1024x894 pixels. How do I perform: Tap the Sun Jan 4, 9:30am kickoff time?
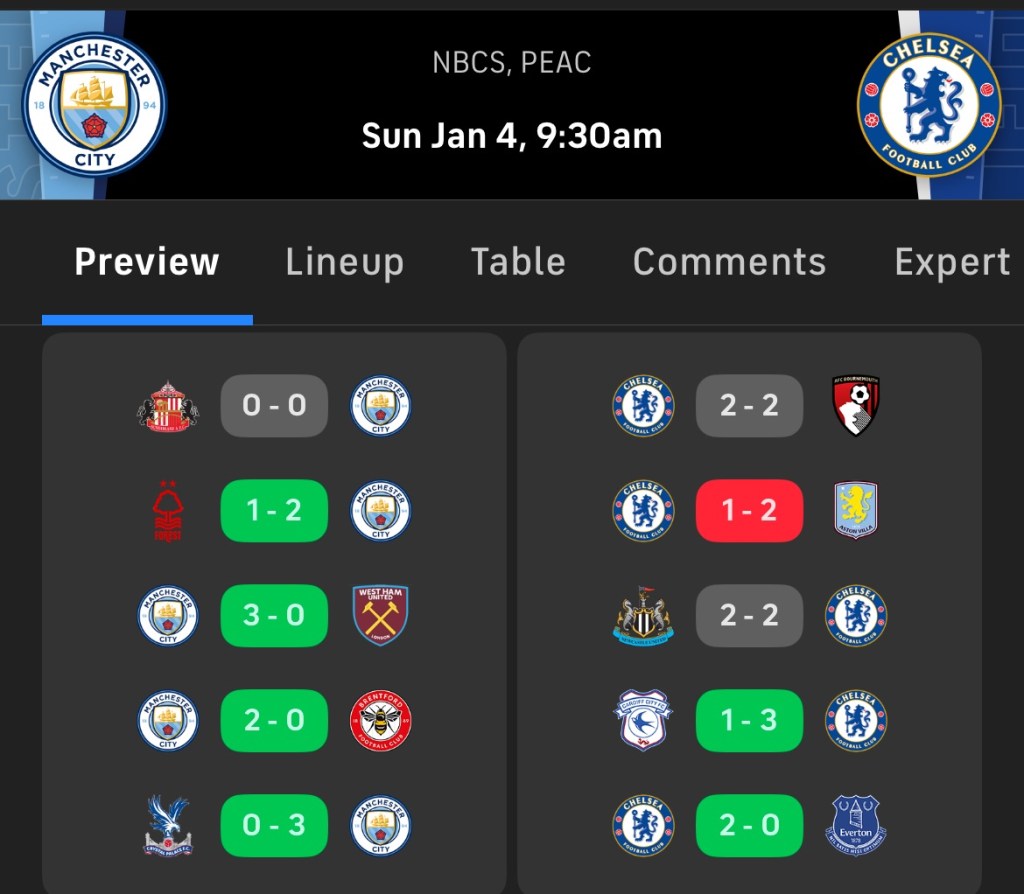tap(512, 136)
